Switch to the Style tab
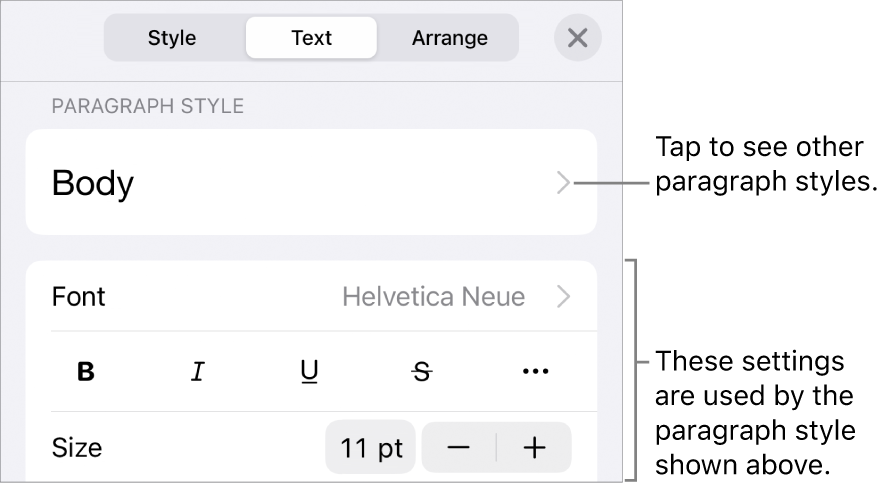The height and width of the screenshot is (487, 880). pos(172,39)
